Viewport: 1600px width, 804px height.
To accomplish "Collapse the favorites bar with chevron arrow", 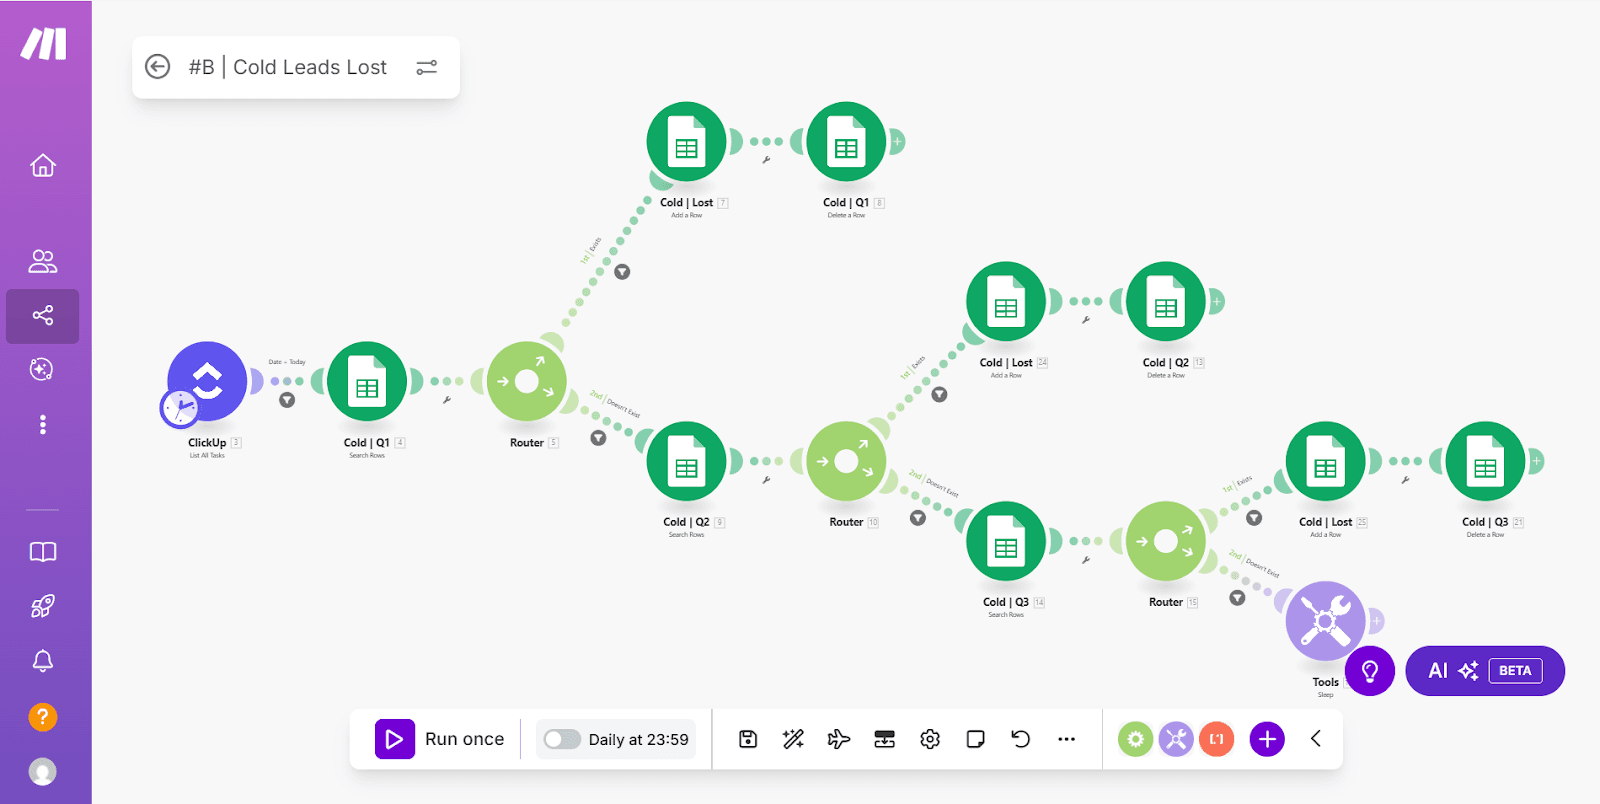I will (1316, 739).
